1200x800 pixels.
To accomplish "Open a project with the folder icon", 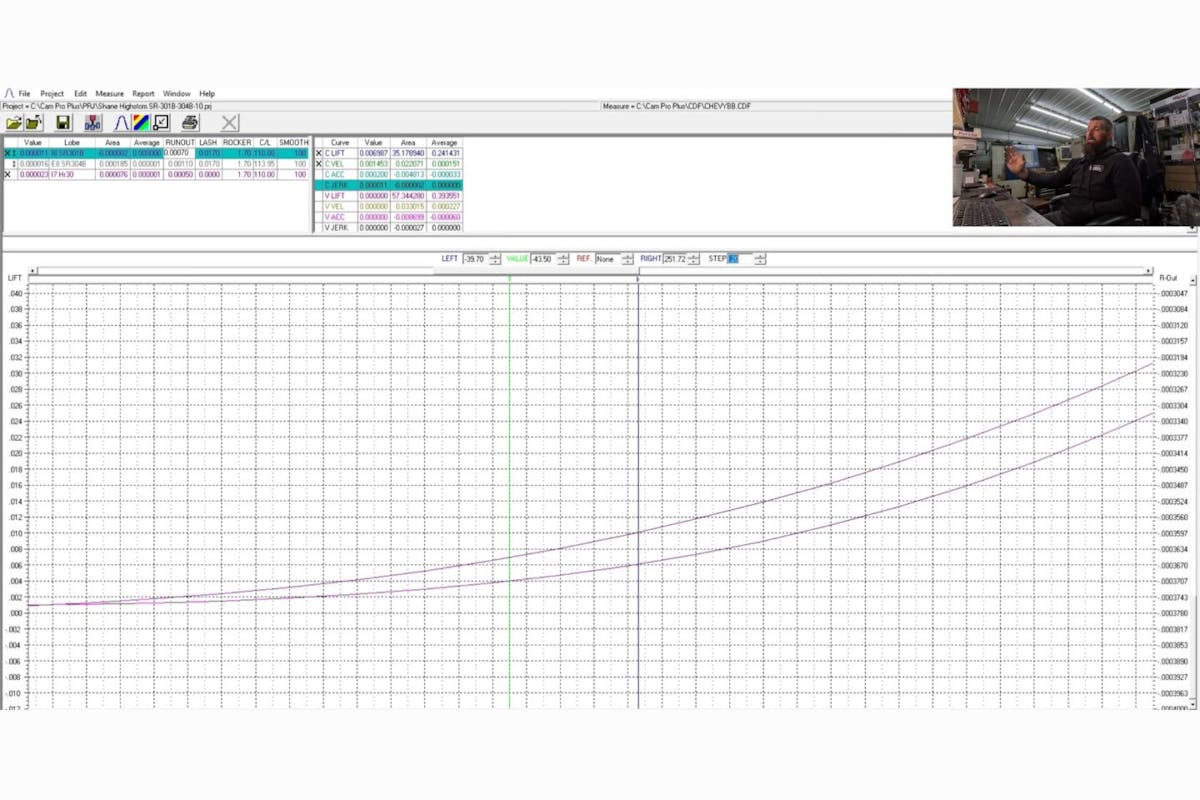I will click(15, 122).
